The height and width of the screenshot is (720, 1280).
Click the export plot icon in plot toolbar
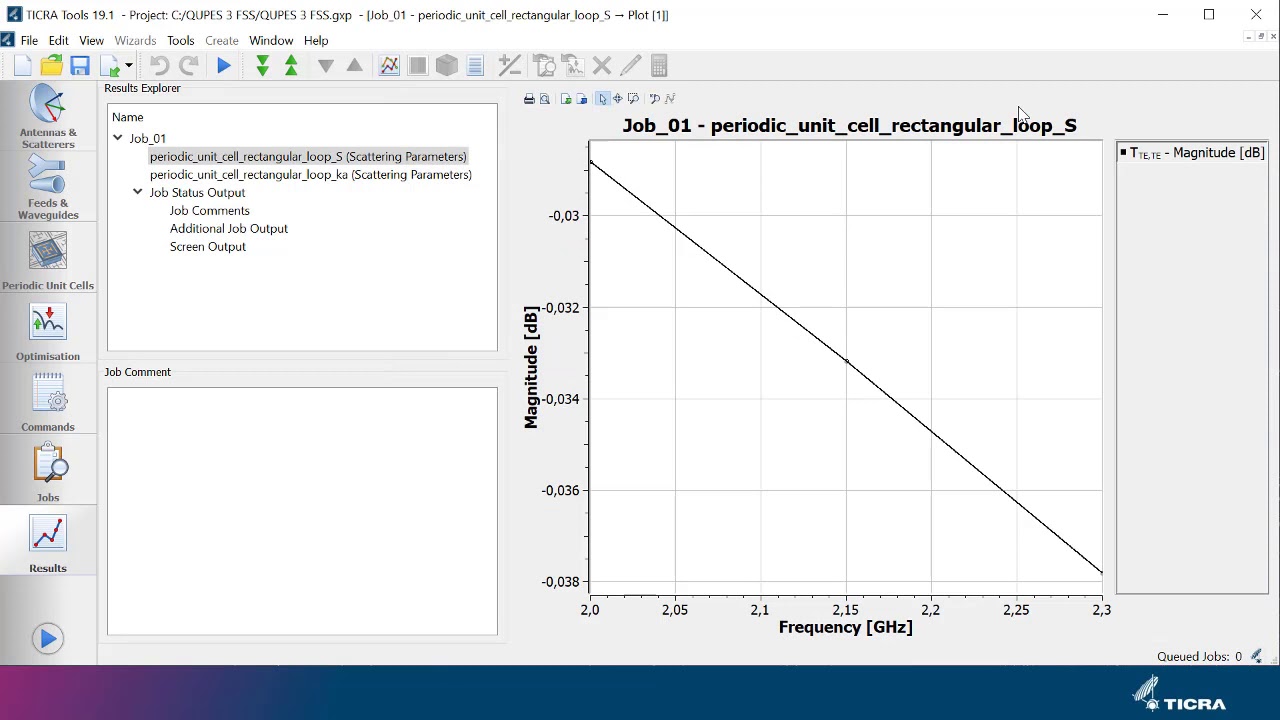coord(566,99)
